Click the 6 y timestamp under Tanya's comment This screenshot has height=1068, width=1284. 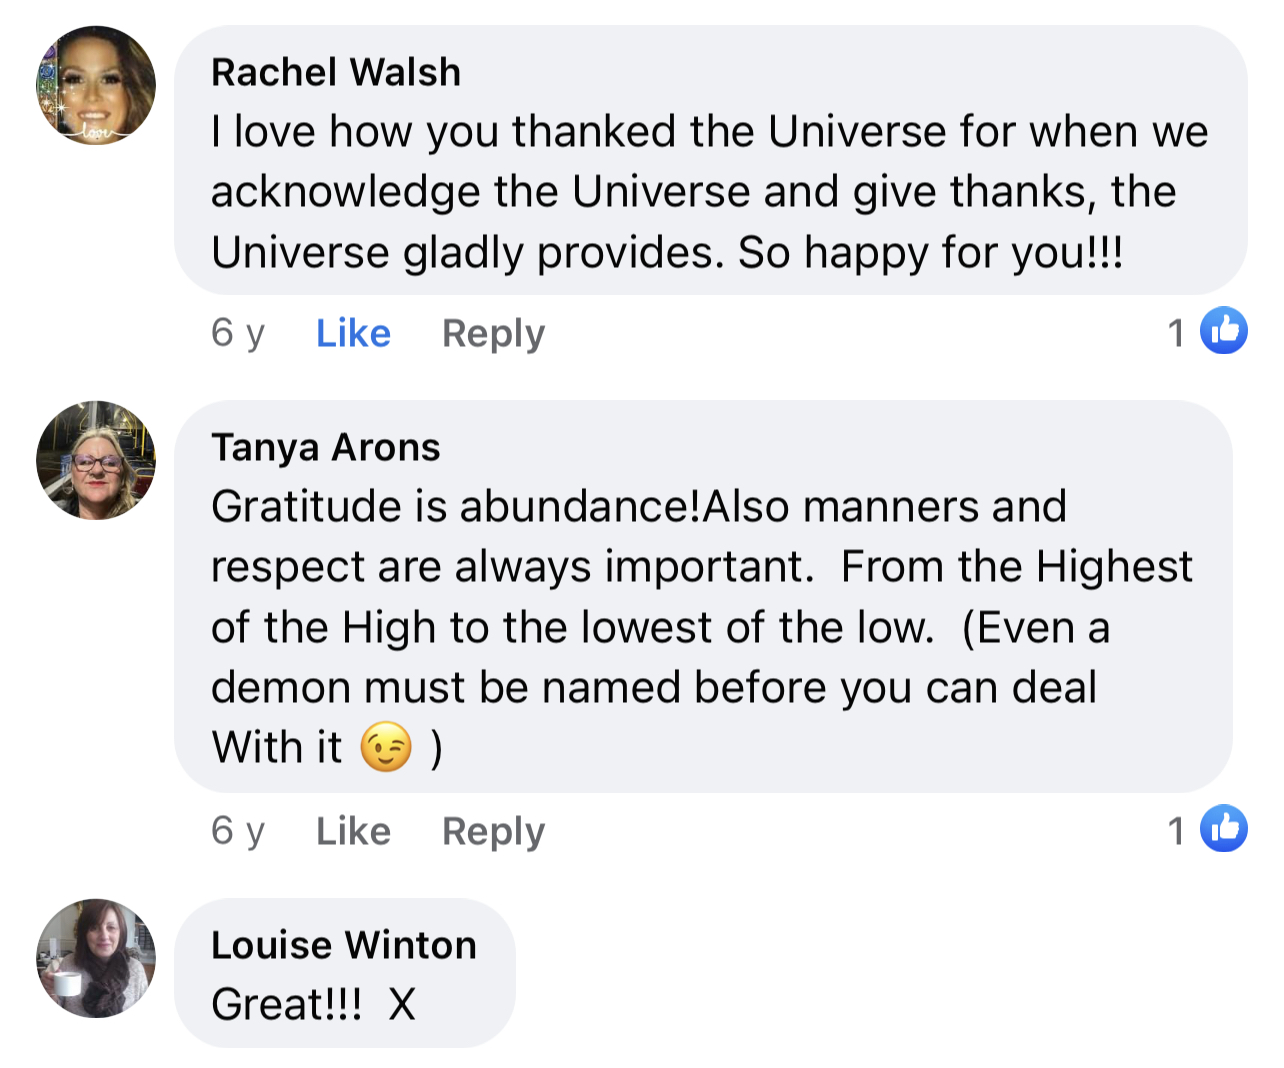238,832
